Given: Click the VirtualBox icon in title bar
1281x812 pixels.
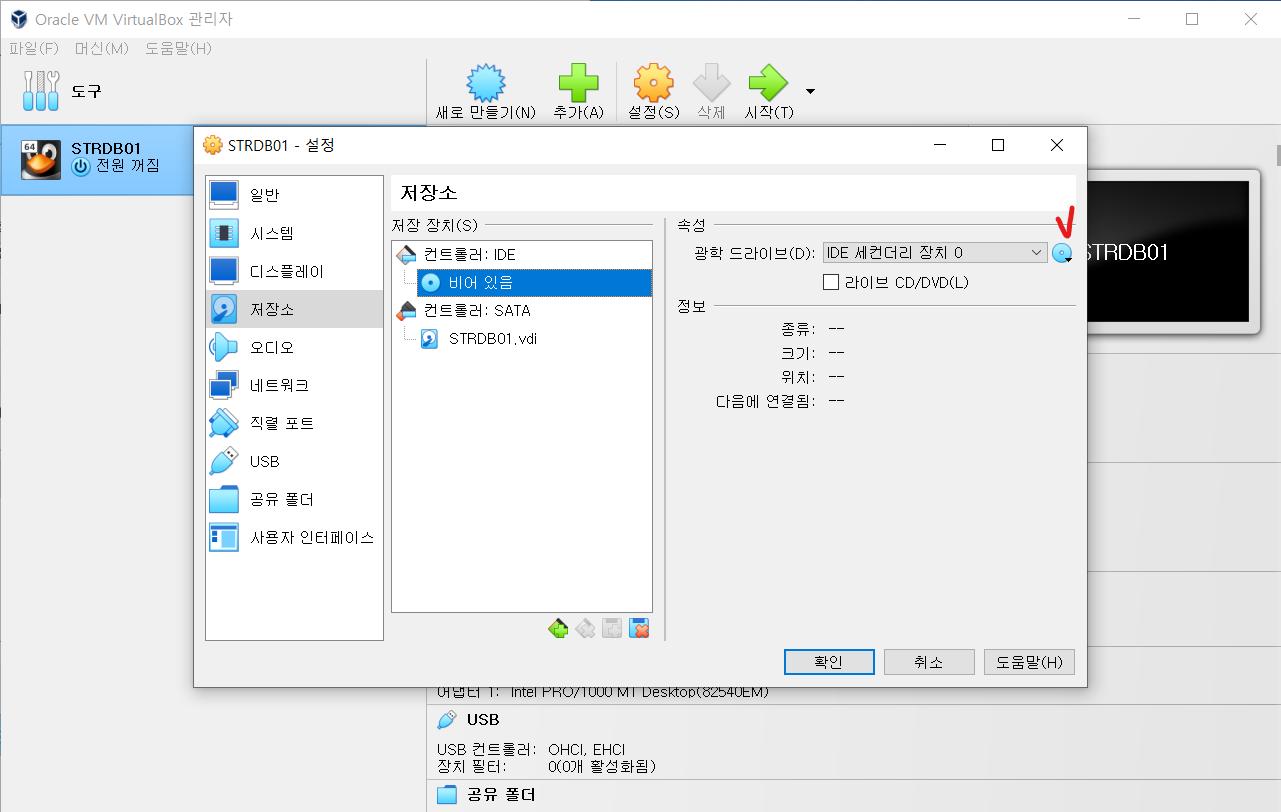Looking at the screenshot, I should pos(17,19).
